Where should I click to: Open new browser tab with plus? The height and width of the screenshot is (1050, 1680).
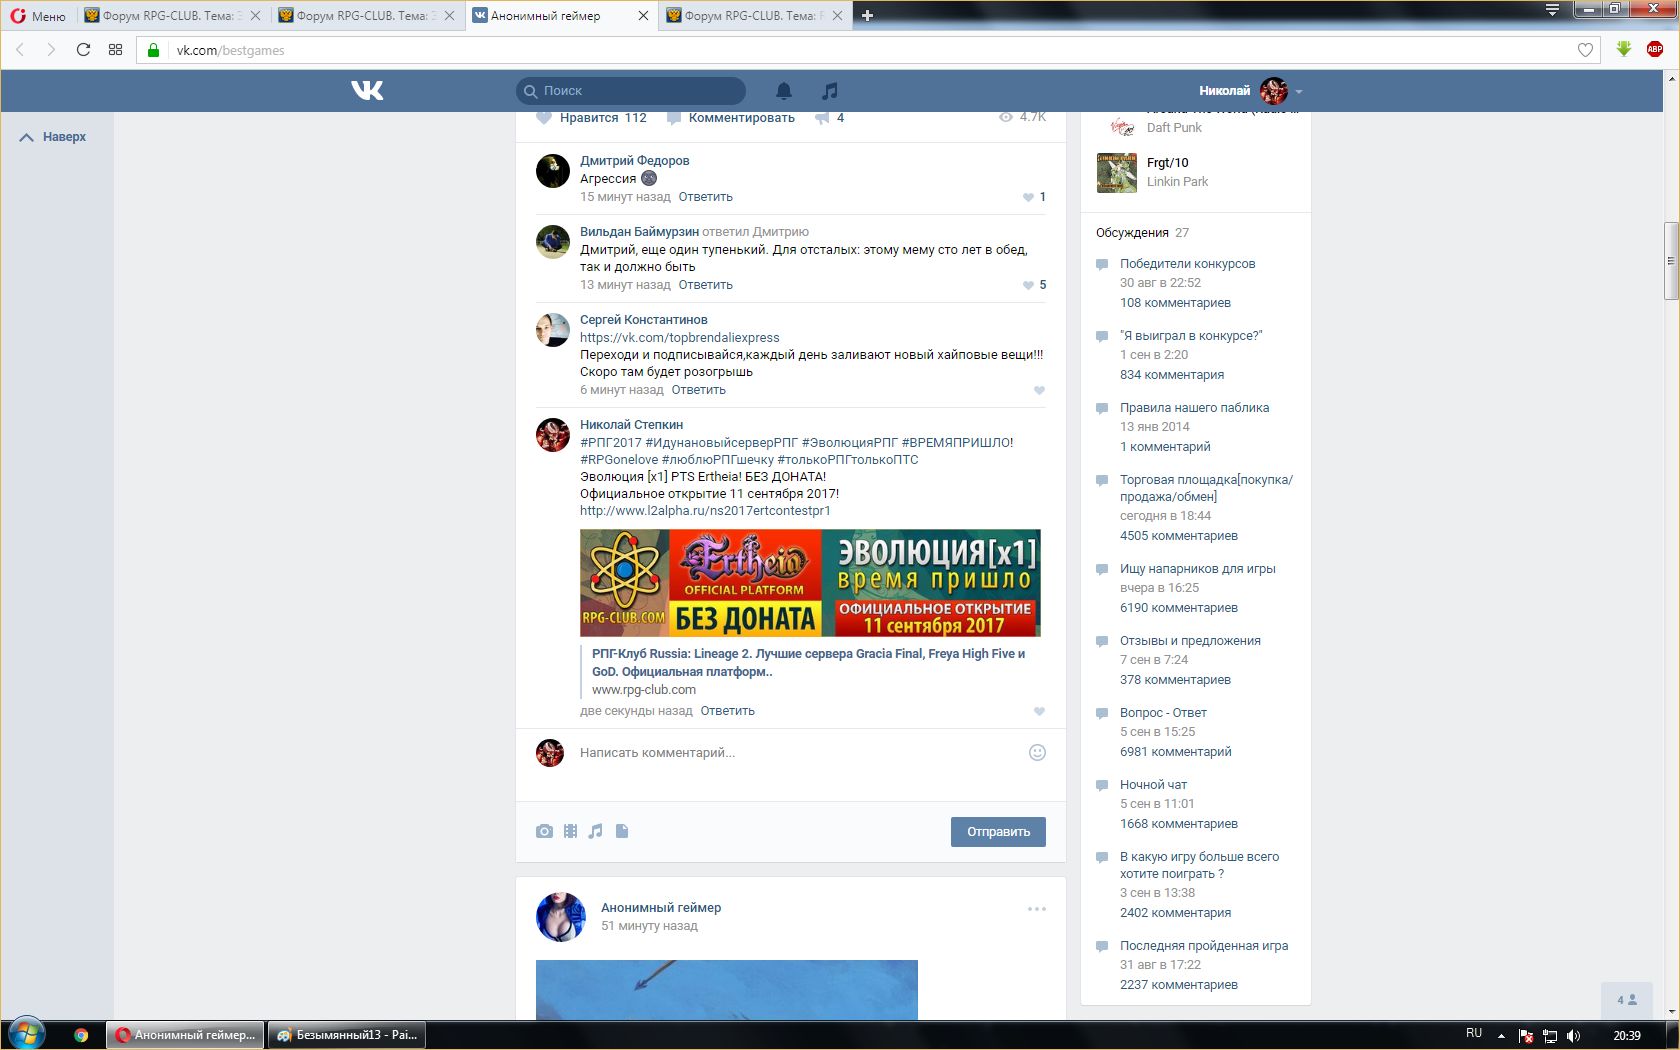tap(867, 16)
